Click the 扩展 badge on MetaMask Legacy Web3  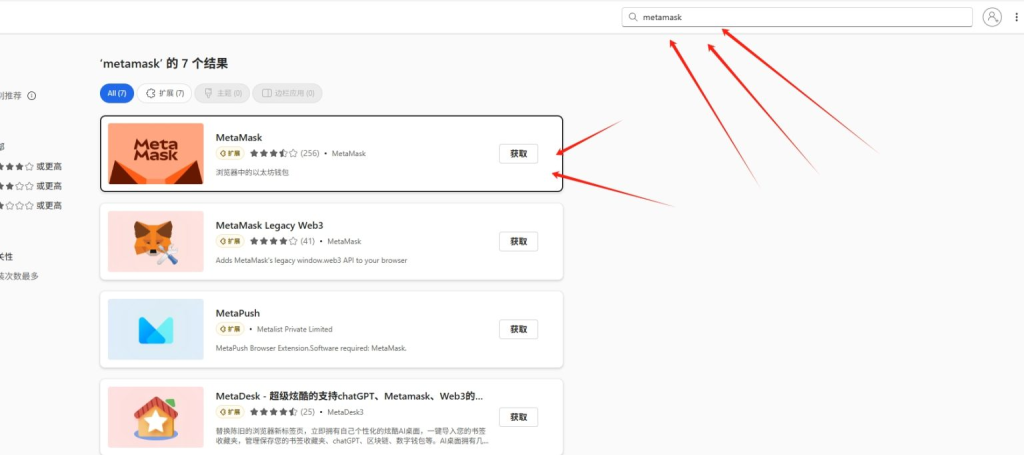point(230,241)
